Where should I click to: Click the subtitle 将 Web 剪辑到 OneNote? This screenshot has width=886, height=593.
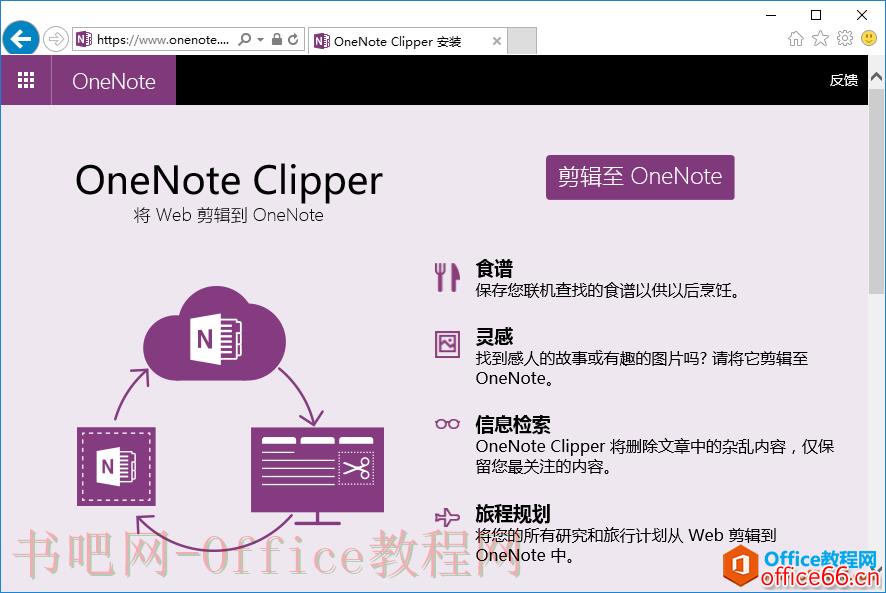click(x=228, y=215)
